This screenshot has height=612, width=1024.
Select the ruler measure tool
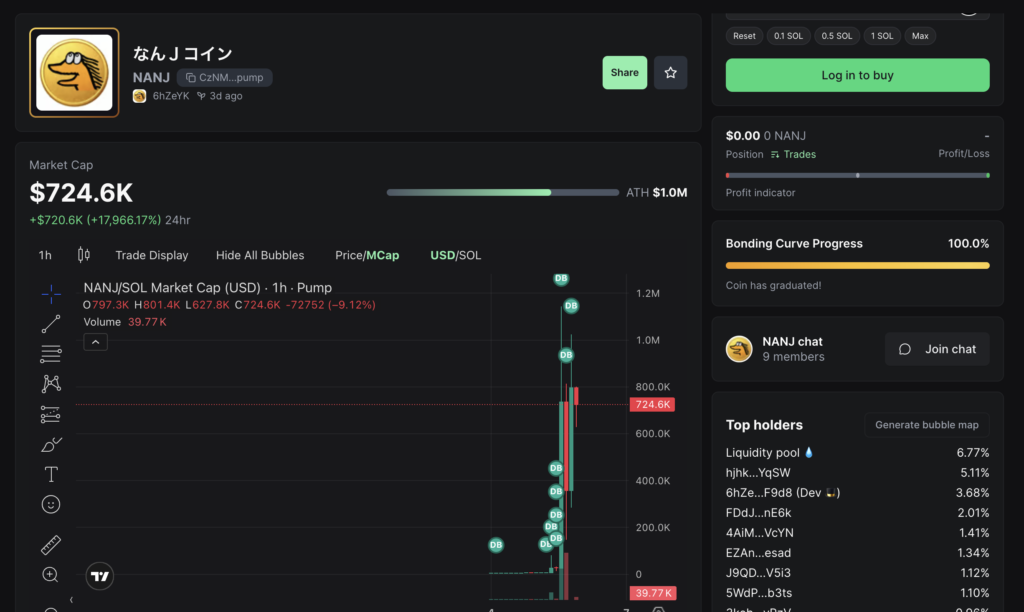click(x=51, y=545)
